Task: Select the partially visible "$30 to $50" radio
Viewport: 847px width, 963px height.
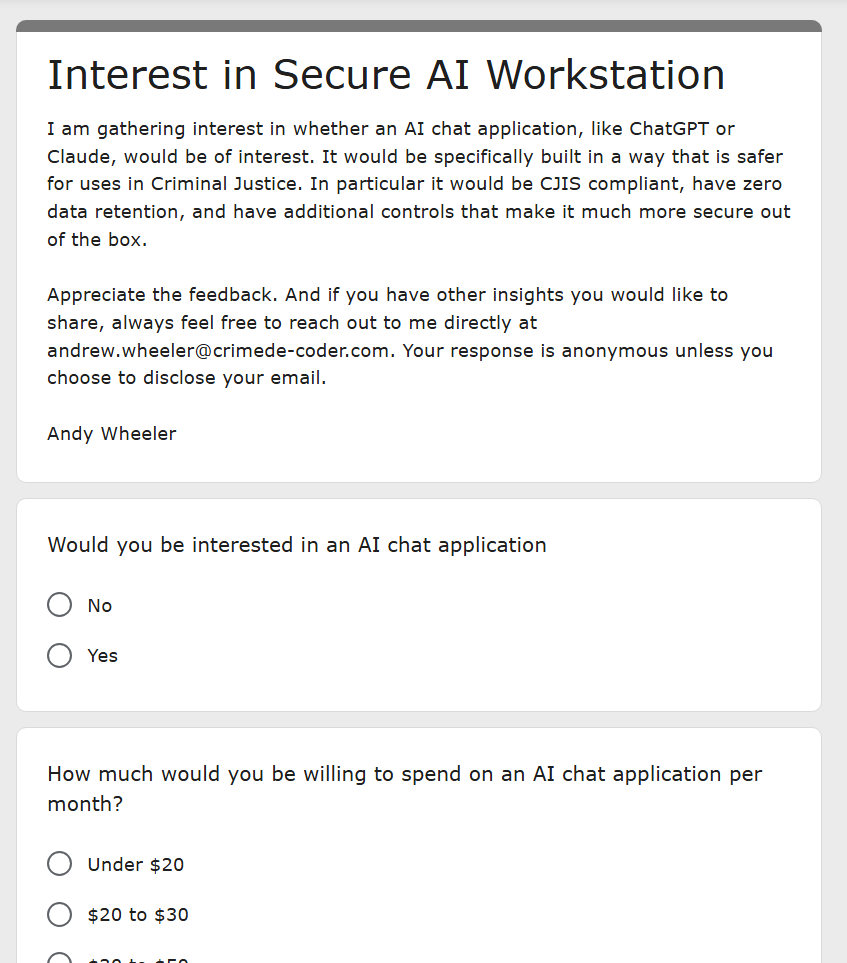Action: [60, 959]
